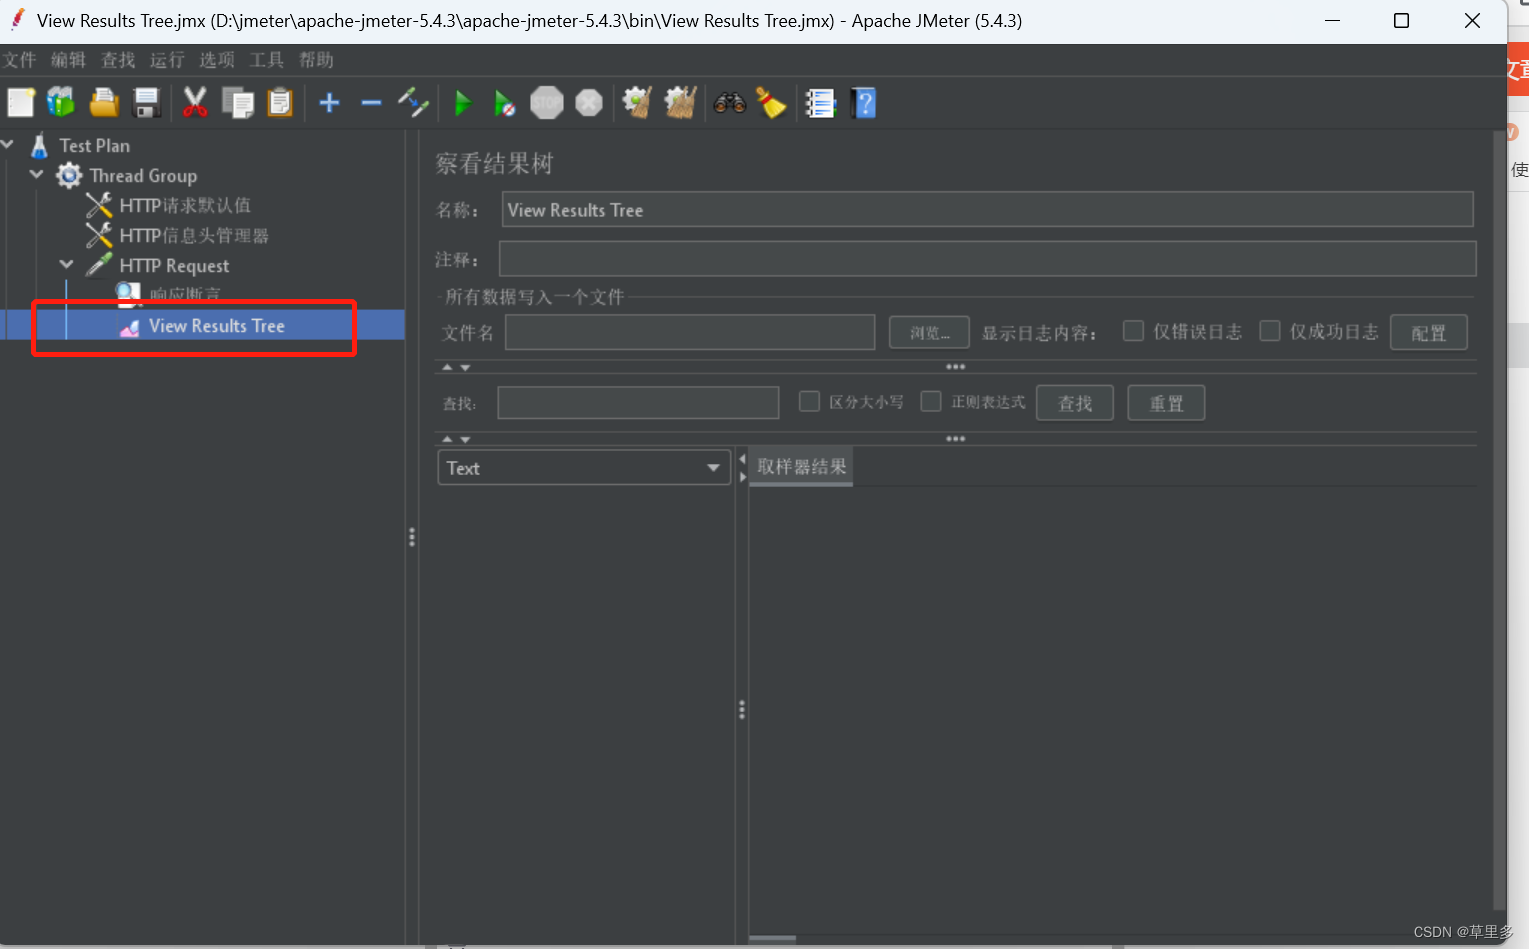1529x949 pixels.
Task: Click the blue plus Expand All icon
Action: [329, 102]
